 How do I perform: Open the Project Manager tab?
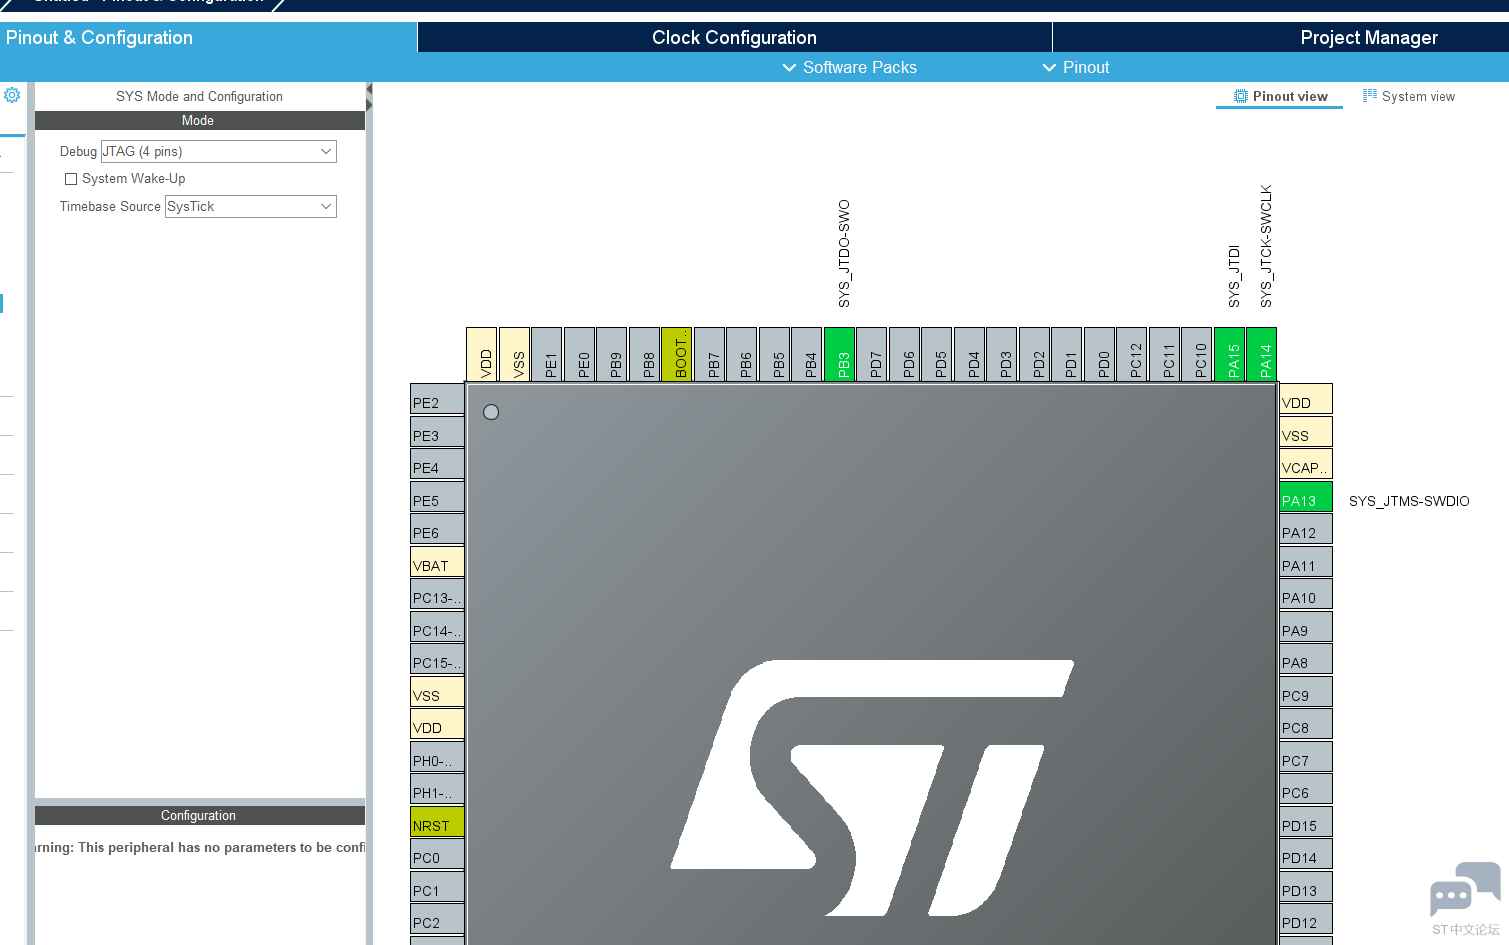1369,37
